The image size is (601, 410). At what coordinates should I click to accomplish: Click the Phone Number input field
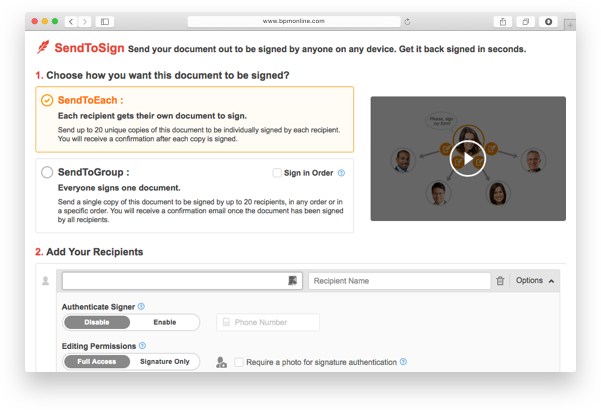click(268, 322)
